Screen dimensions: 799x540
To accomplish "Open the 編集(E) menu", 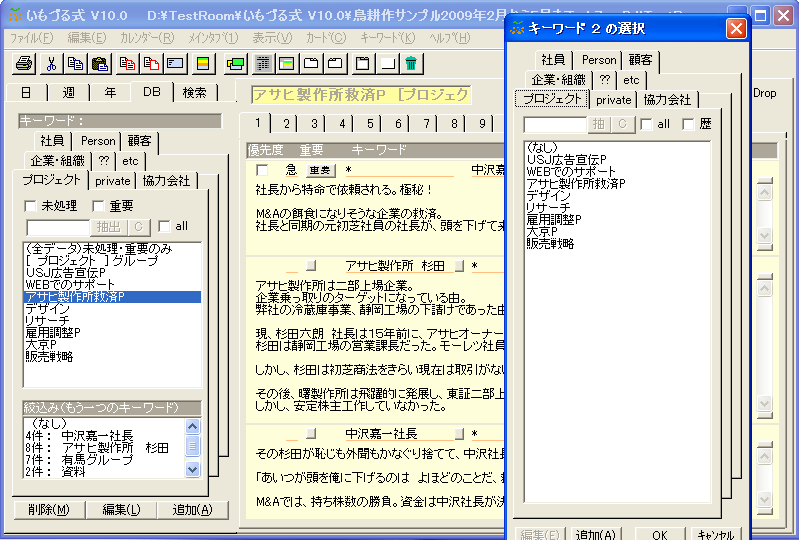I will point(87,38).
